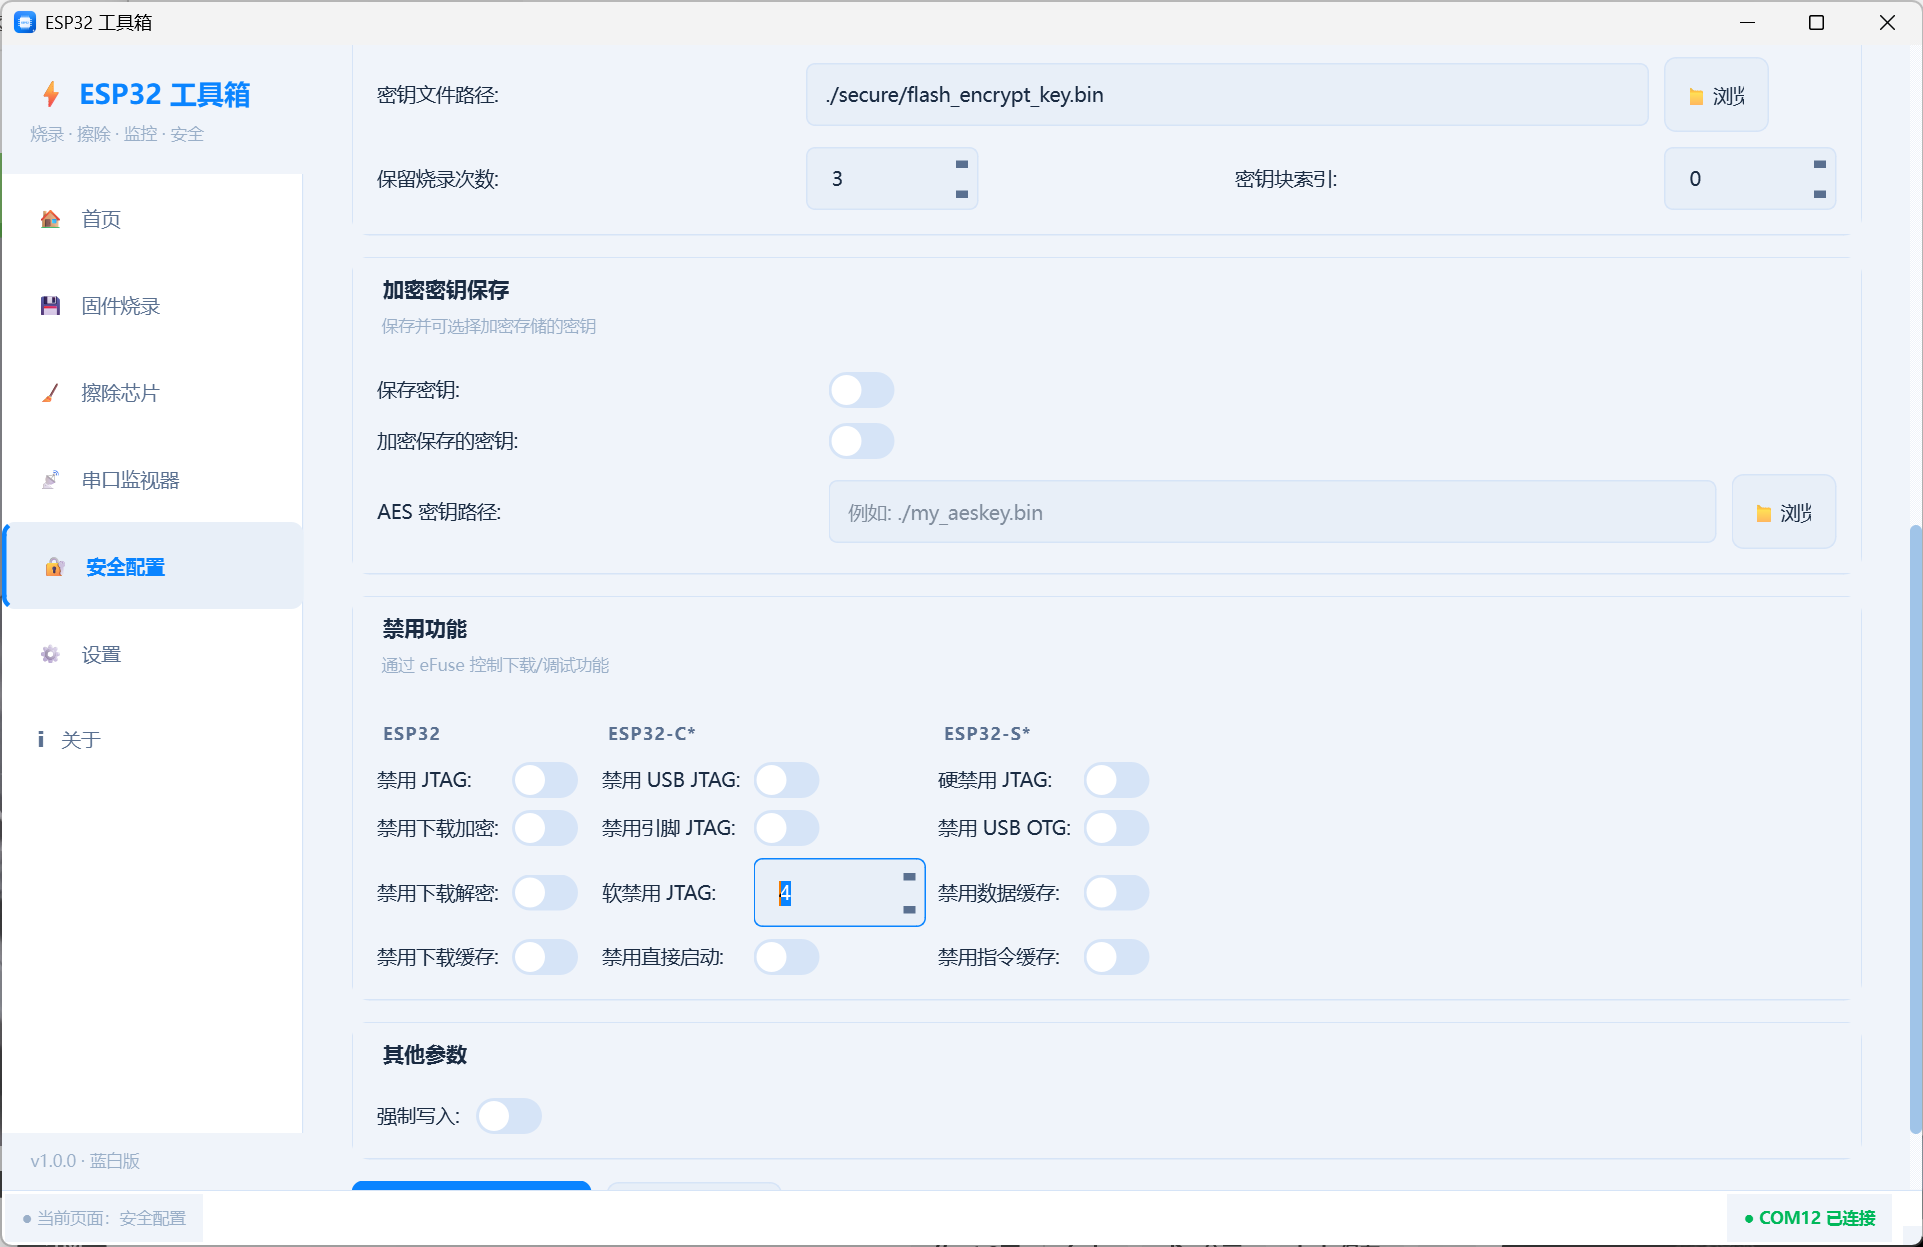Toggle 禁用引脚 JTAG switch
The height and width of the screenshot is (1247, 1923).
[x=786, y=828]
